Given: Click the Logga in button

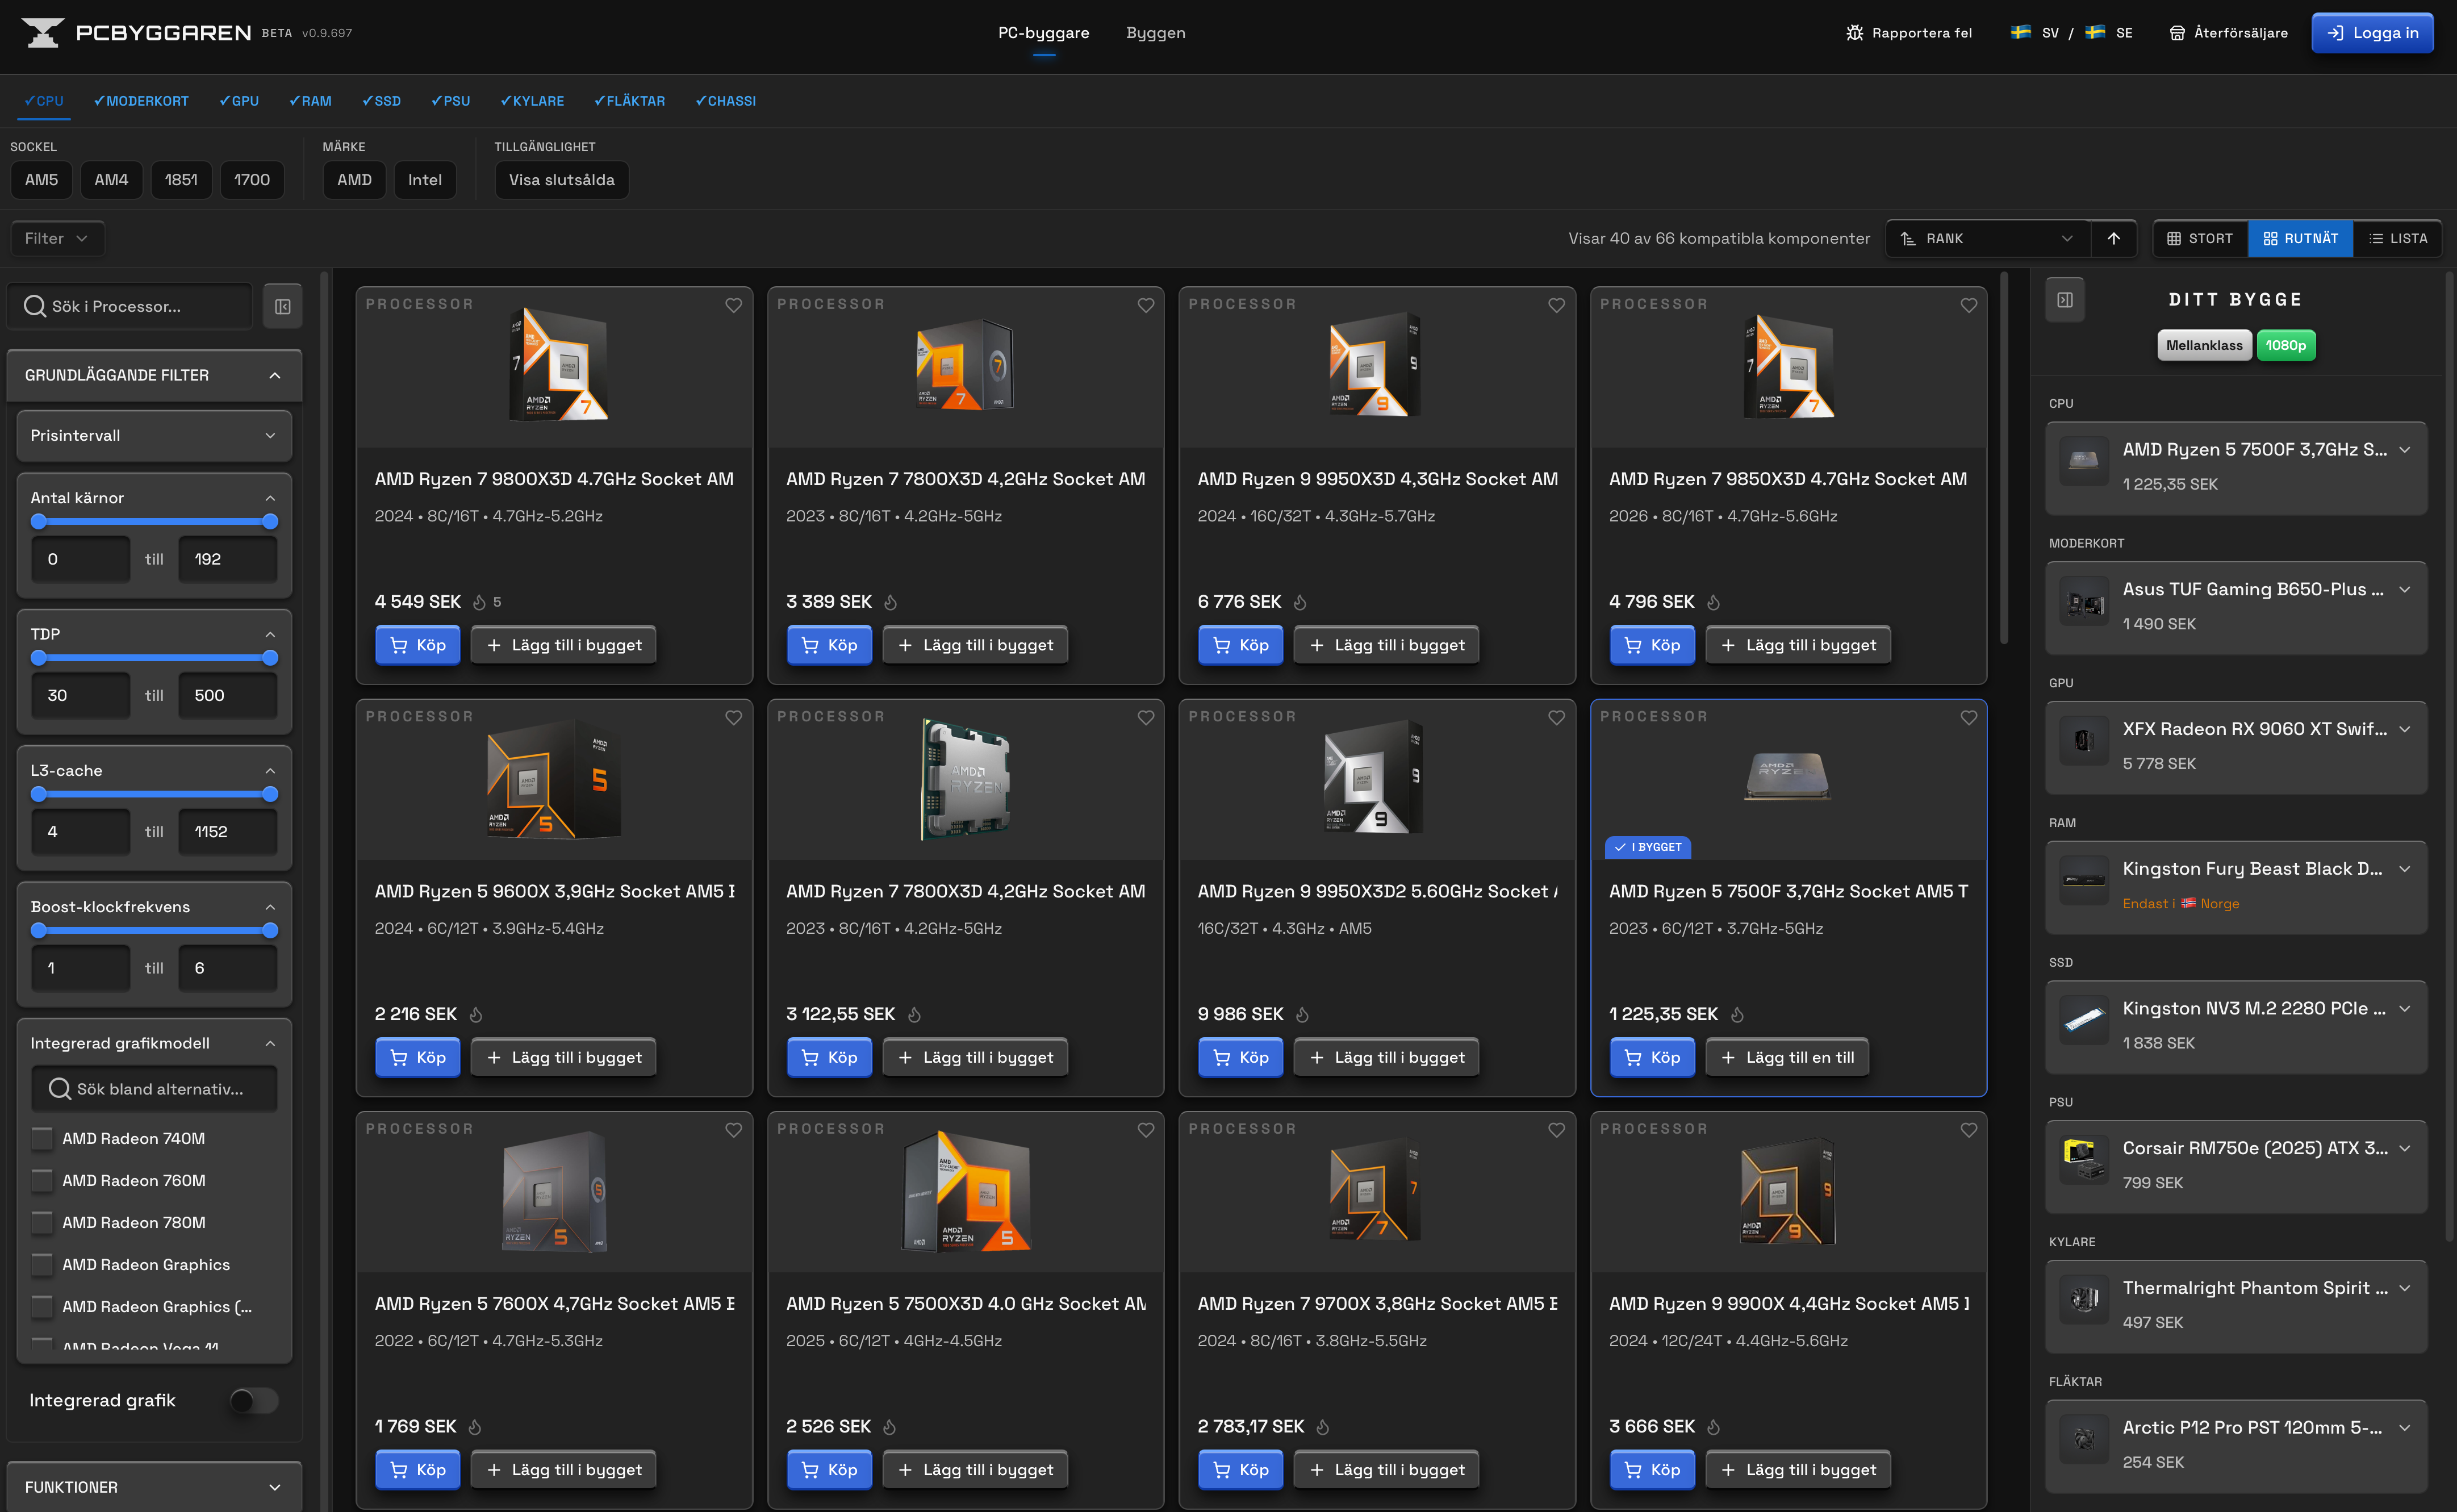Looking at the screenshot, I should click(x=2373, y=33).
